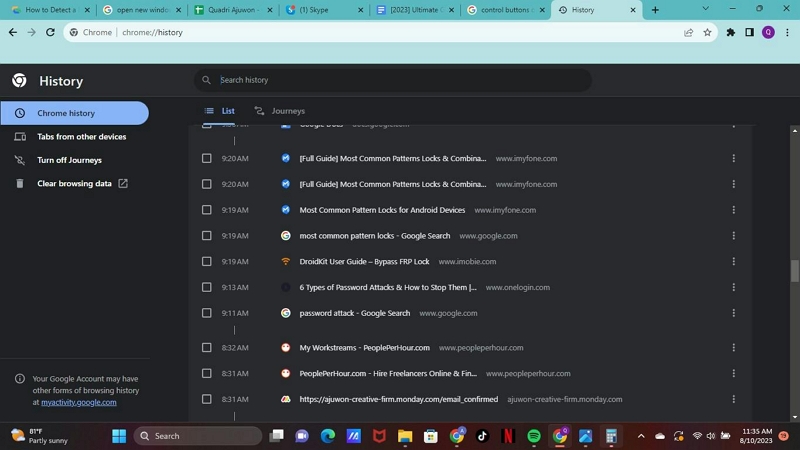Click the history page vertical scrollbar thumb
The width and height of the screenshot is (800, 450).
(795, 270)
